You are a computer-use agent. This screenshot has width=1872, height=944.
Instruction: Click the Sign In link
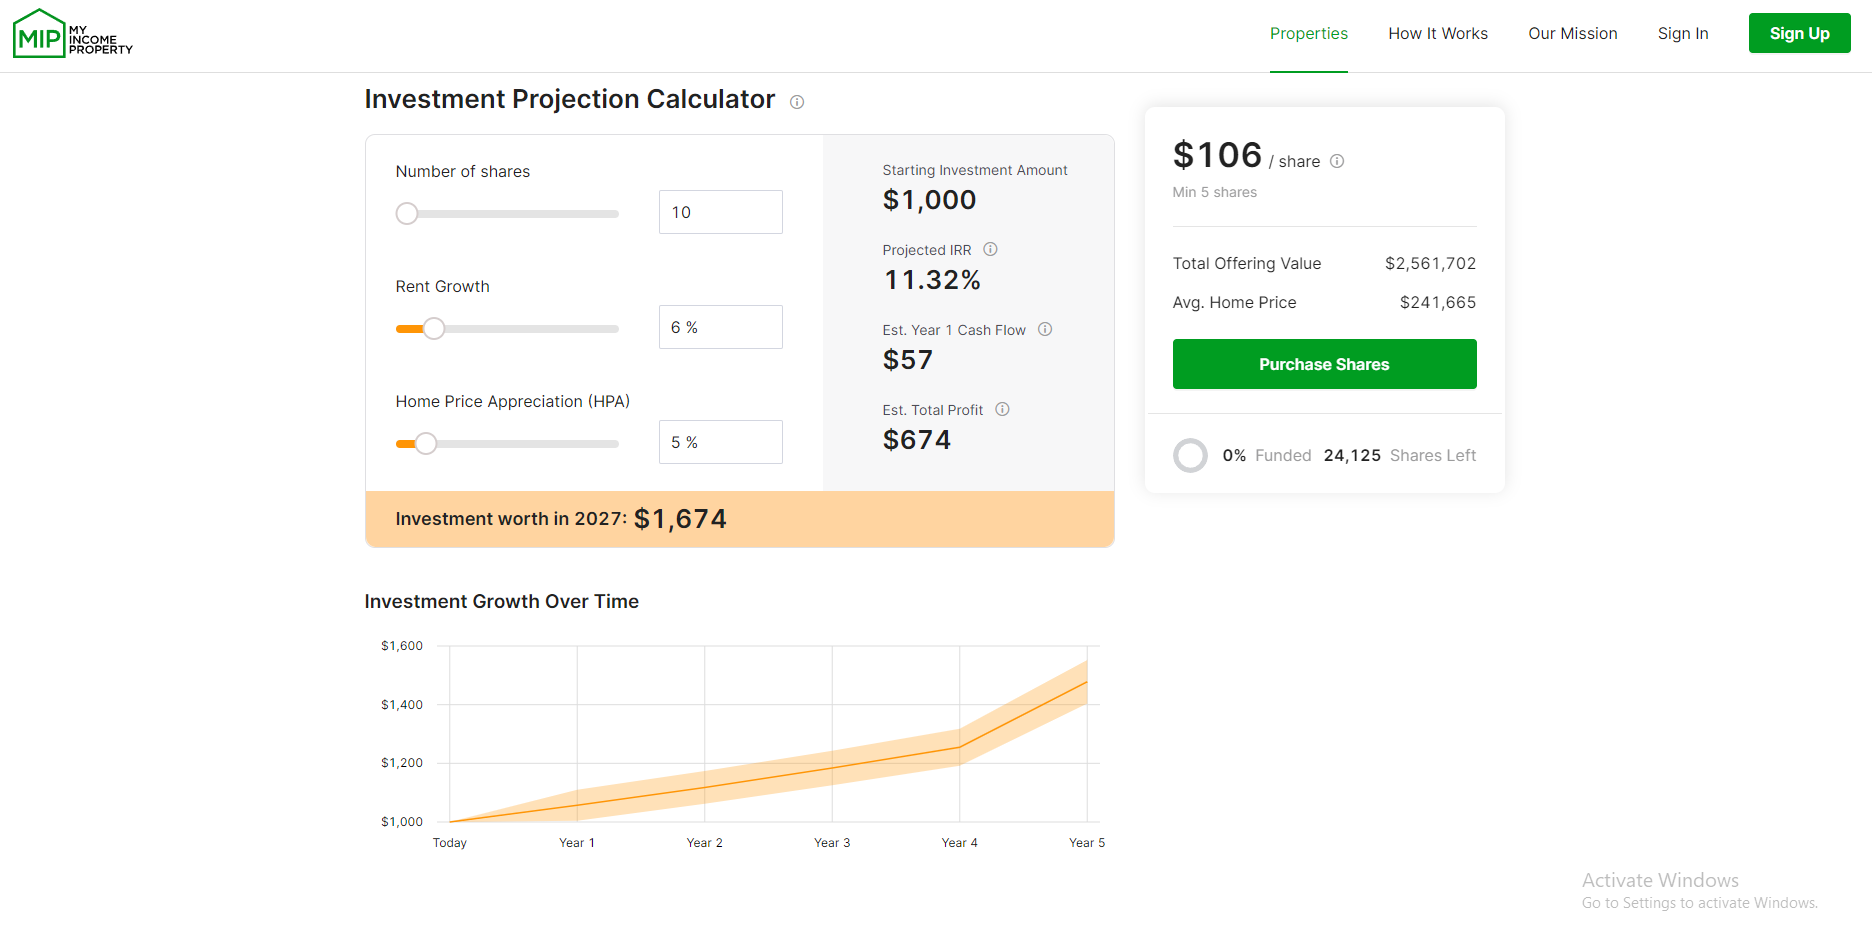tap(1682, 34)
